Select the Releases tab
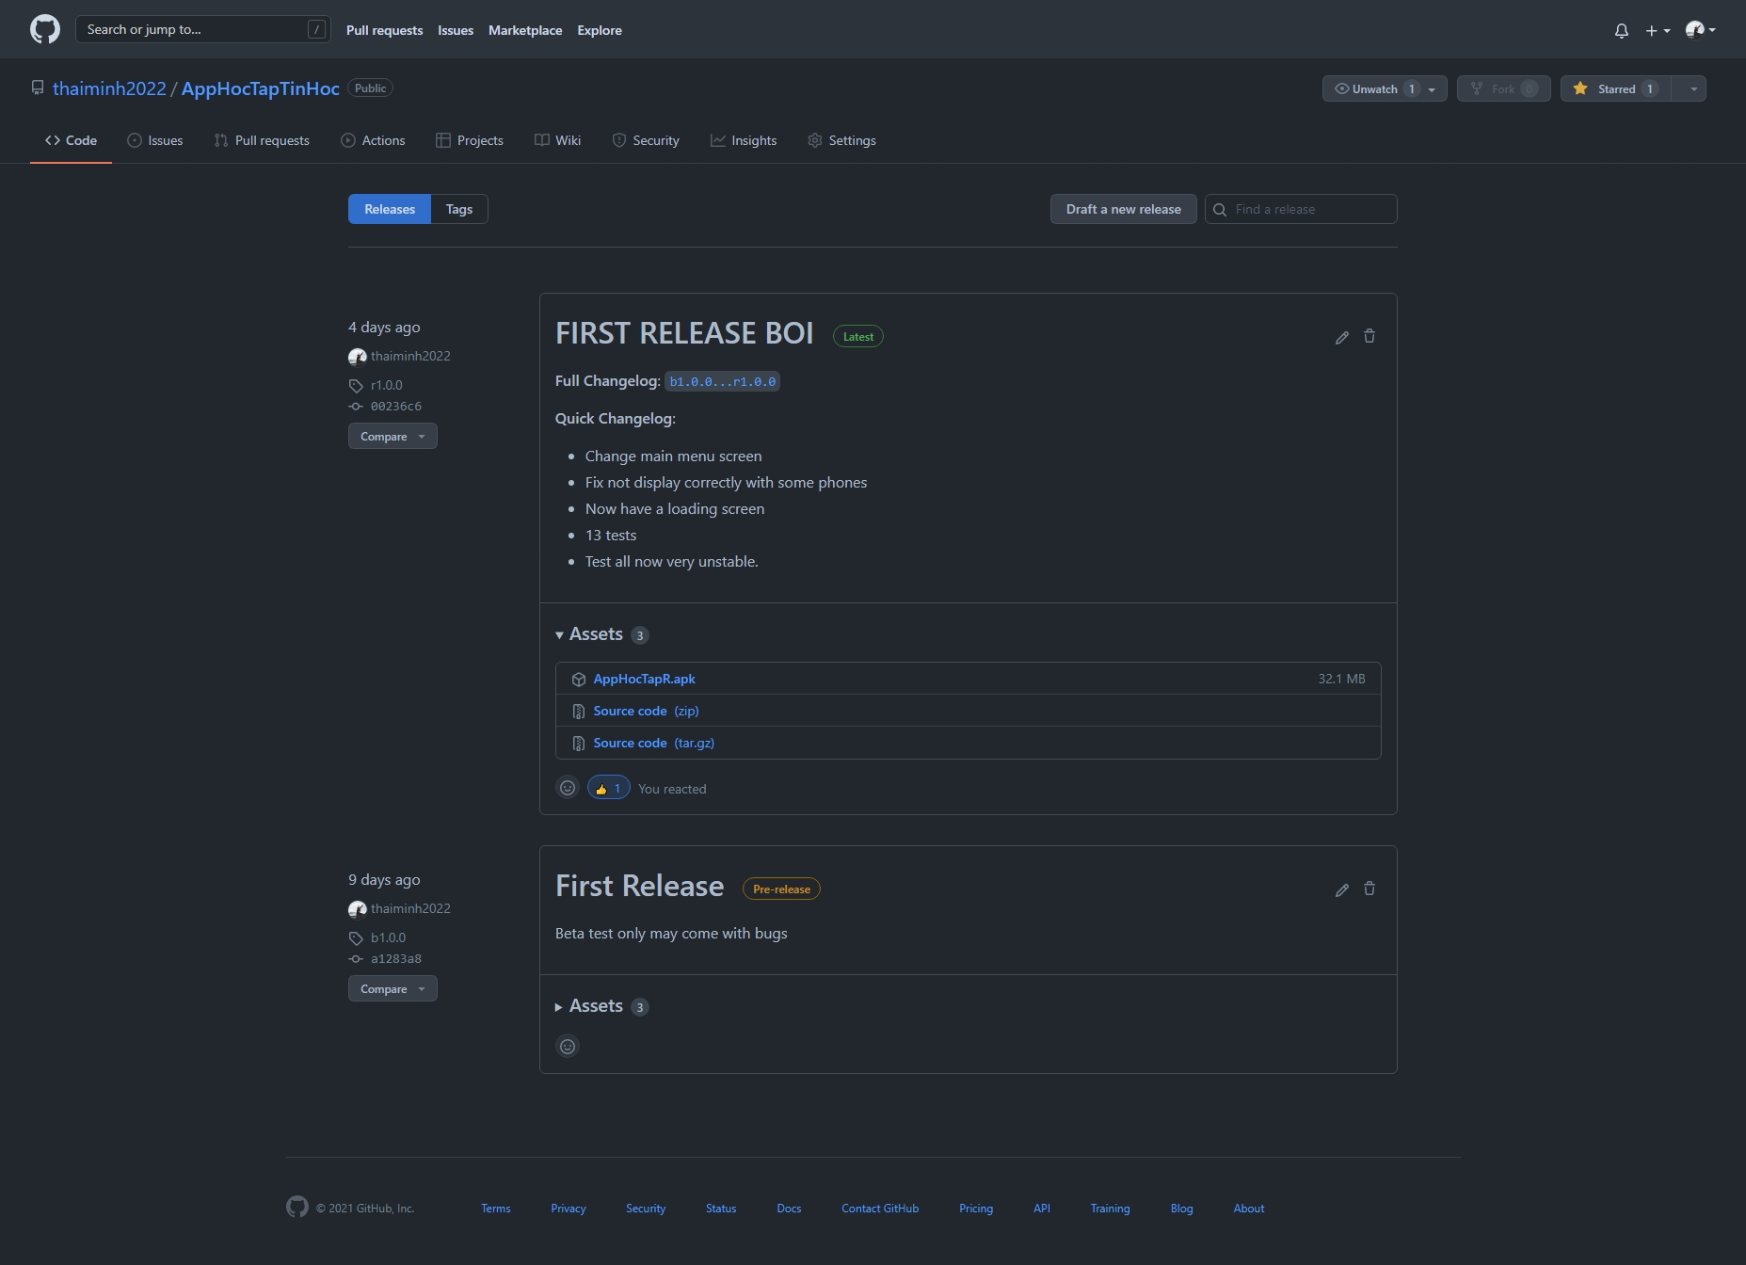Screen dimensions: 1746x1265 click(x=389, y=209)
